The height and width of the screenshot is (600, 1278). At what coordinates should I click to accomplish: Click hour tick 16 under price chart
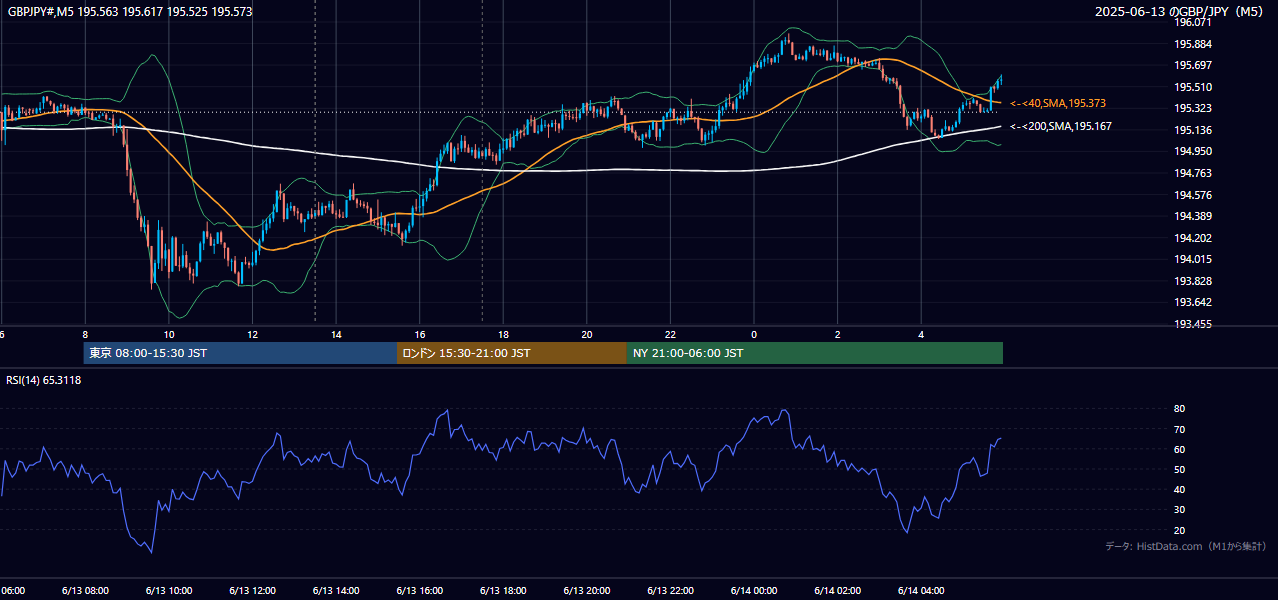click(420, 335)
